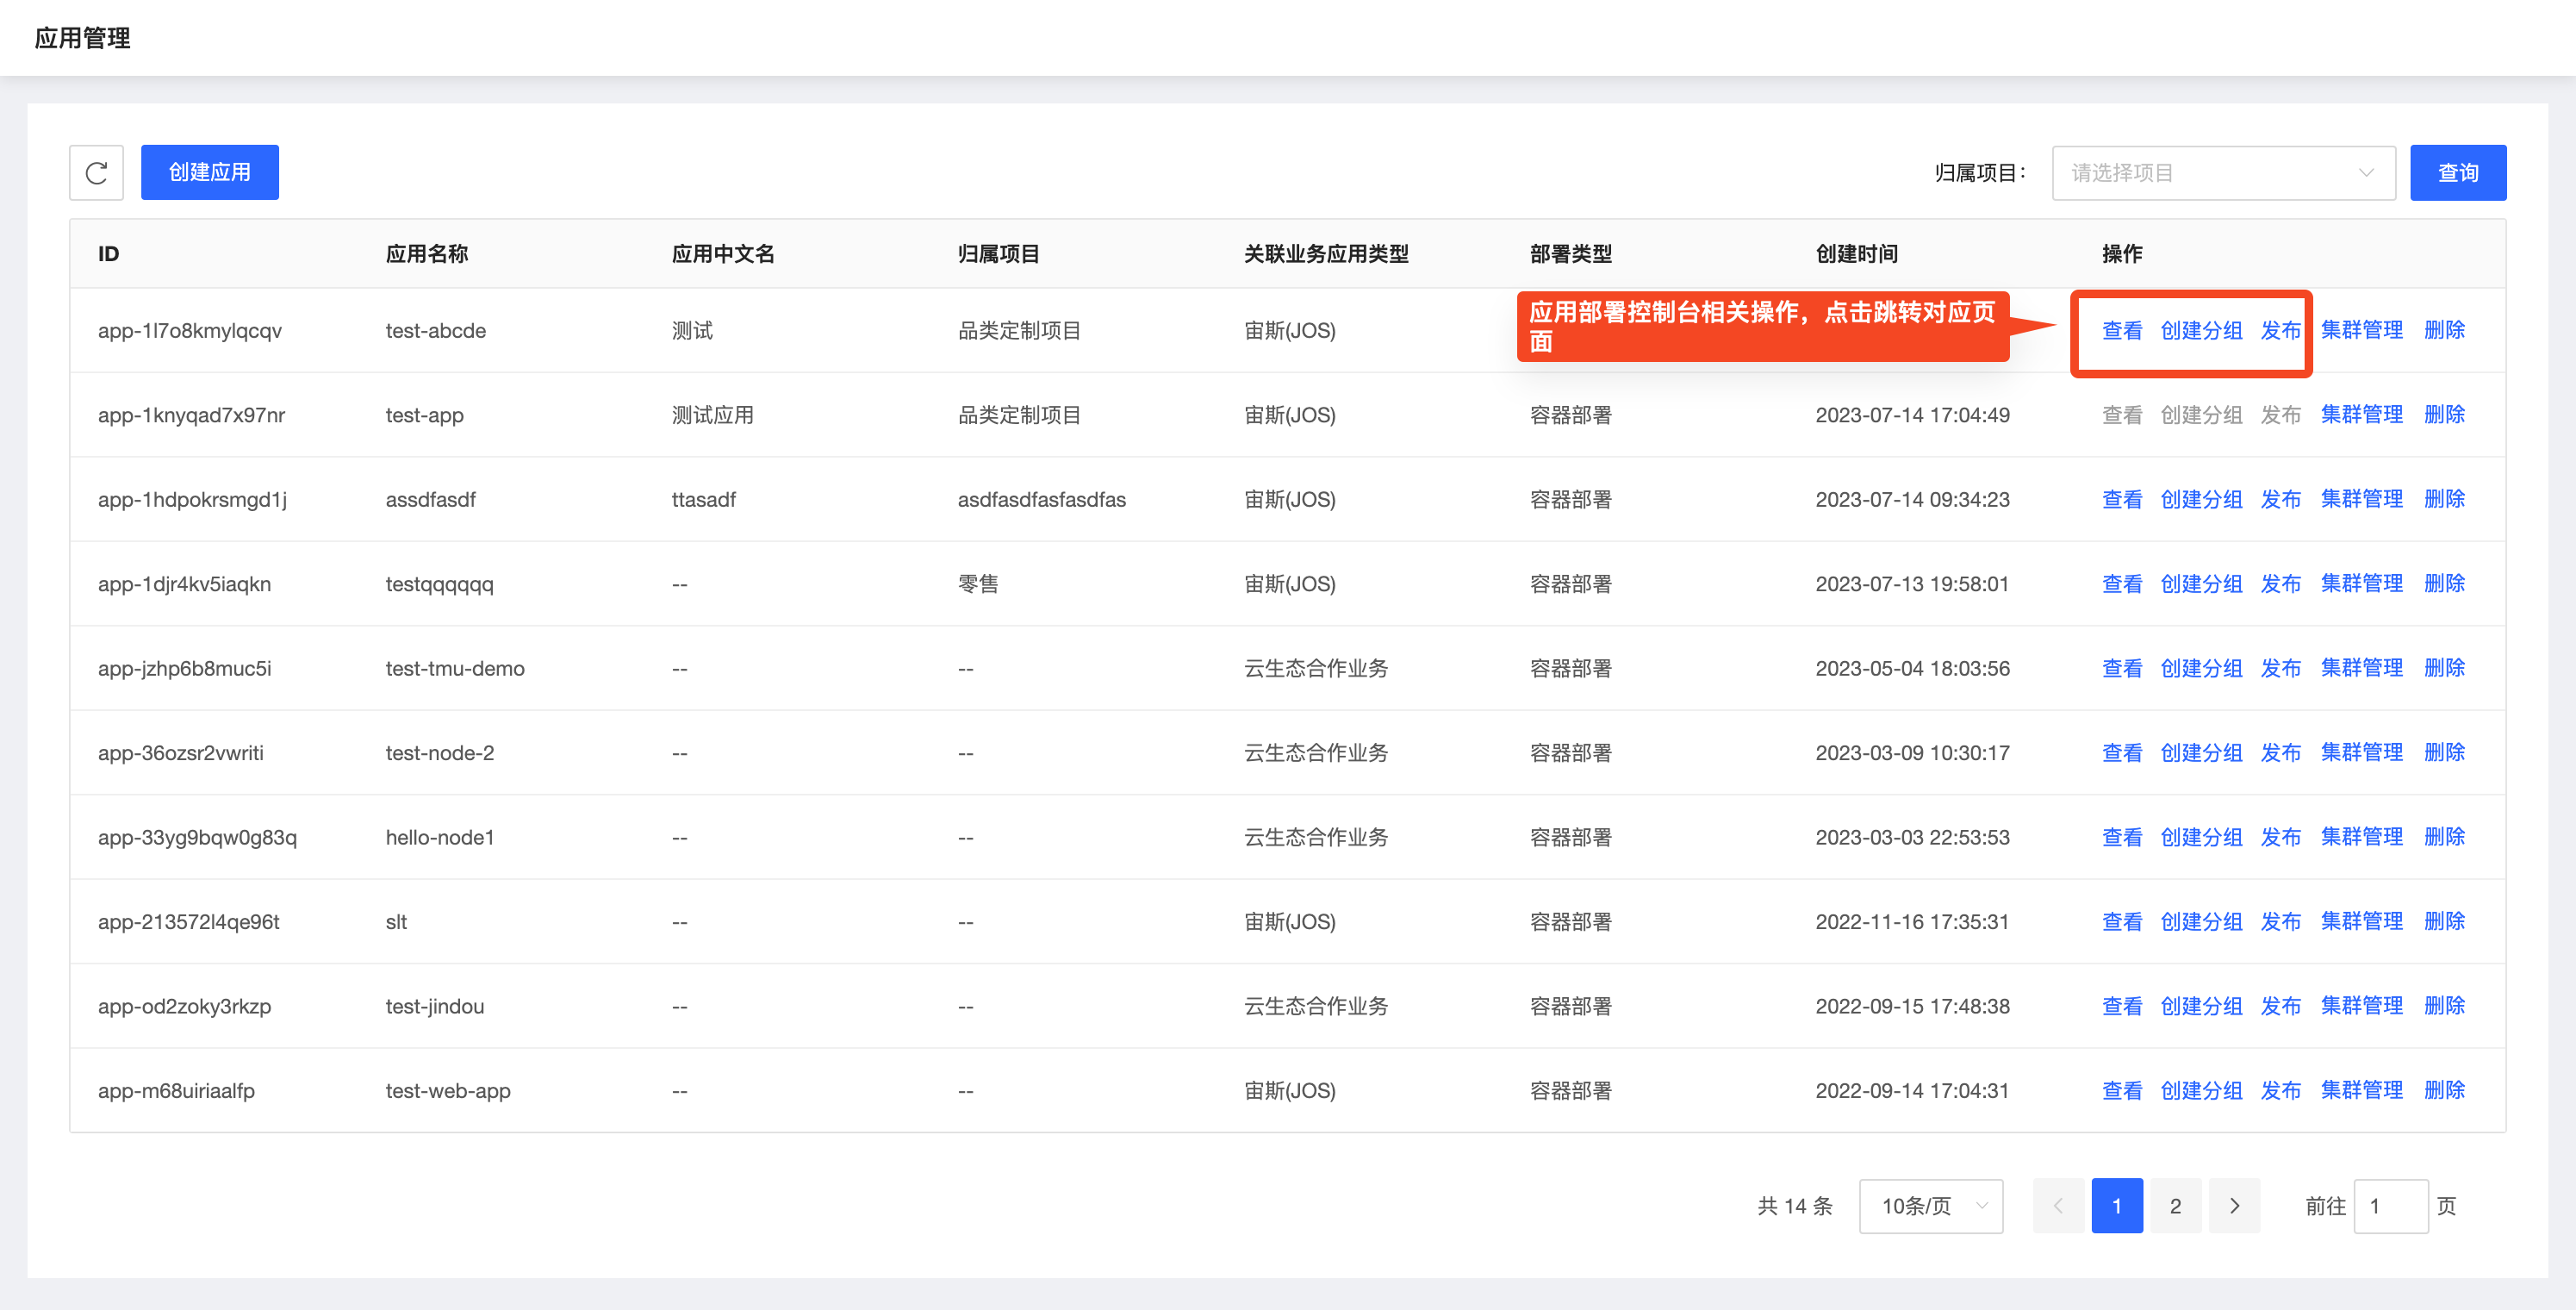Click 删除 on the assdfasdf row
The height and width of the screenshot is (1310, 2576).
pyautogui.click(x=2445, y=499)
